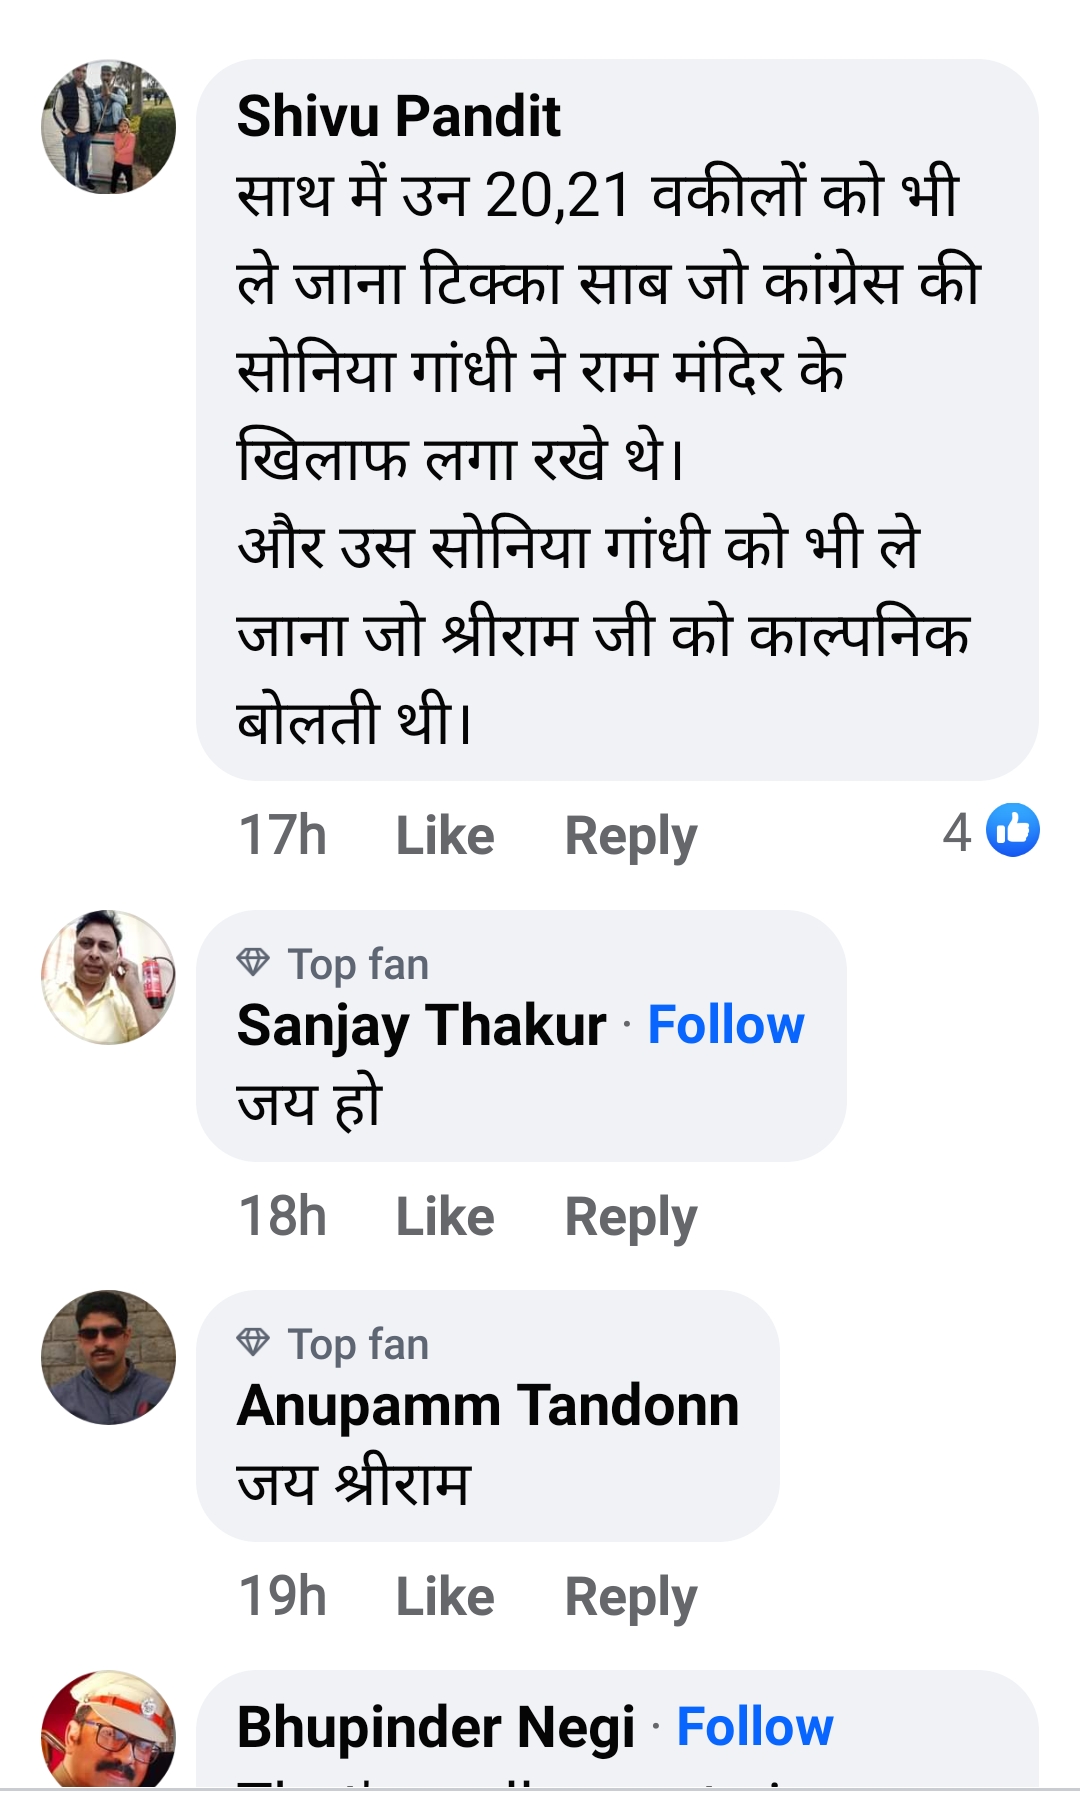The height and width of the screenshot is (1800, 1080).
Task: Open Shivu Pandit's profile picture
Action: click(x=108, y=127)
